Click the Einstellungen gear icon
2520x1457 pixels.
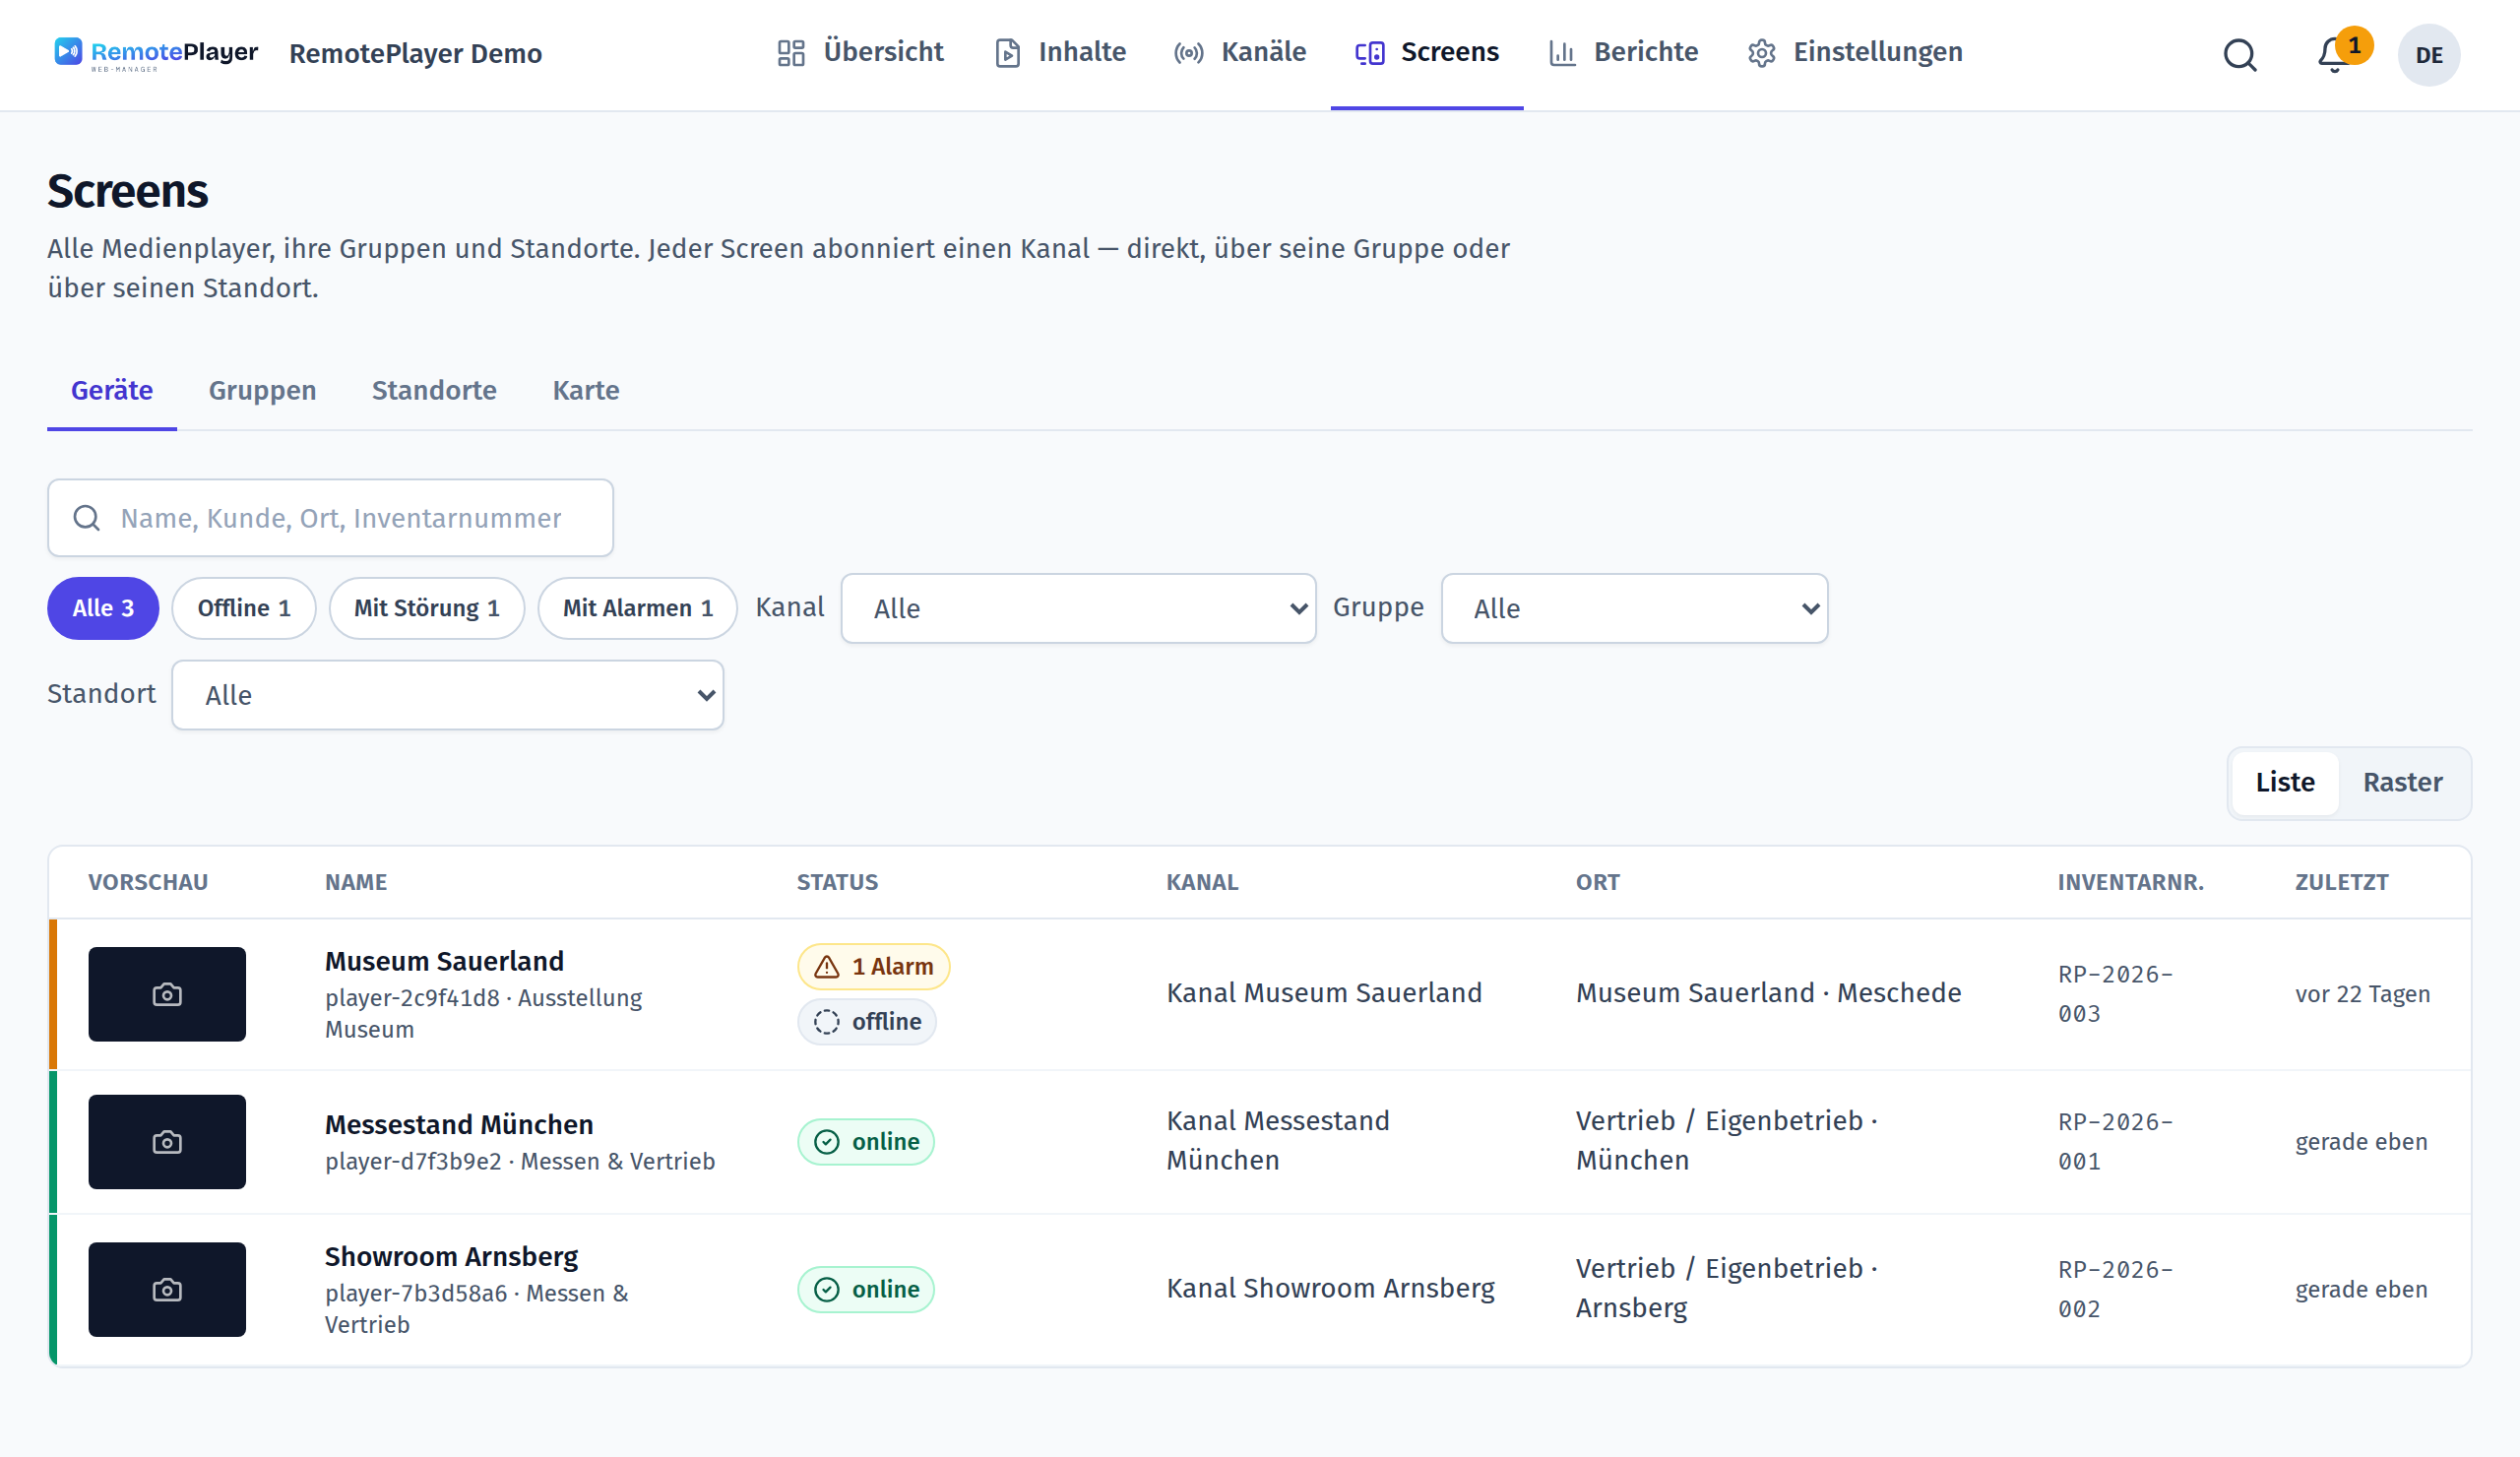(1761, 53)
